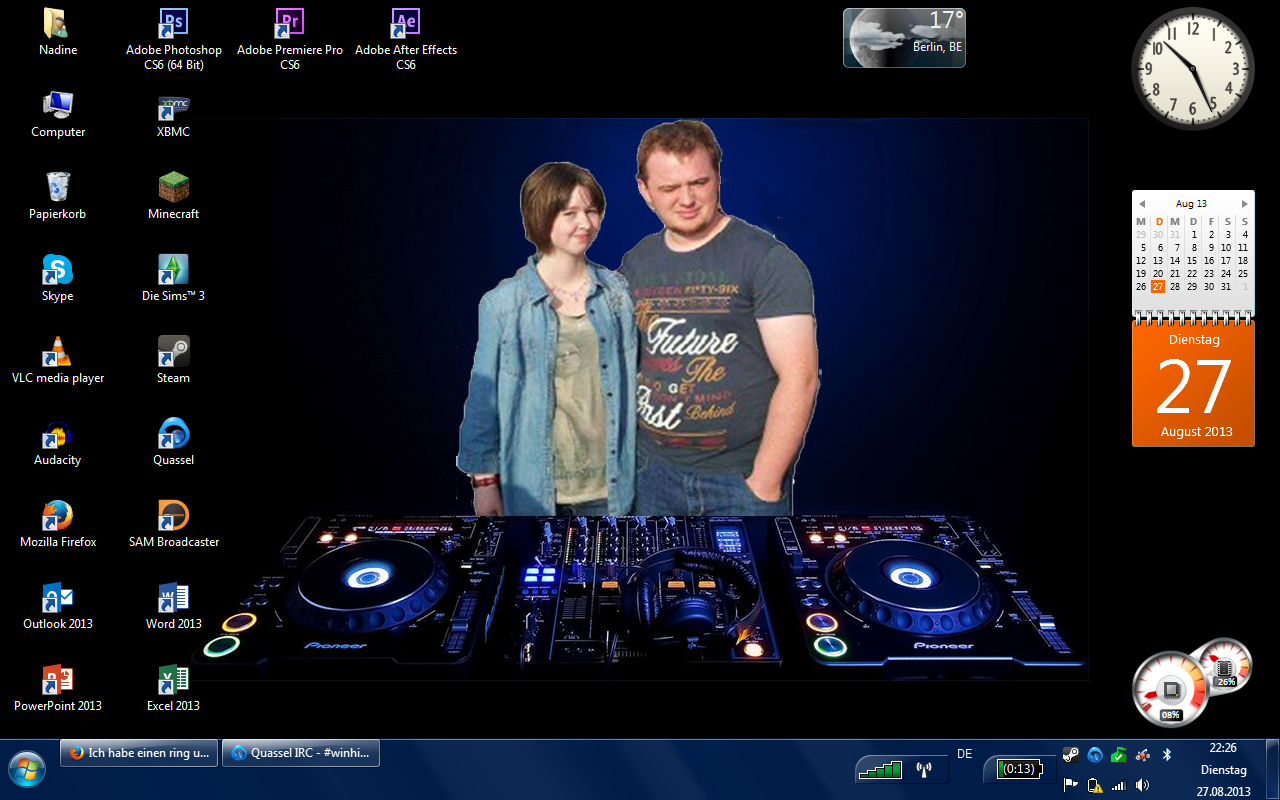Select the SAM Broadcaster icon
The image size is (1280, 800).
point(173,516)
